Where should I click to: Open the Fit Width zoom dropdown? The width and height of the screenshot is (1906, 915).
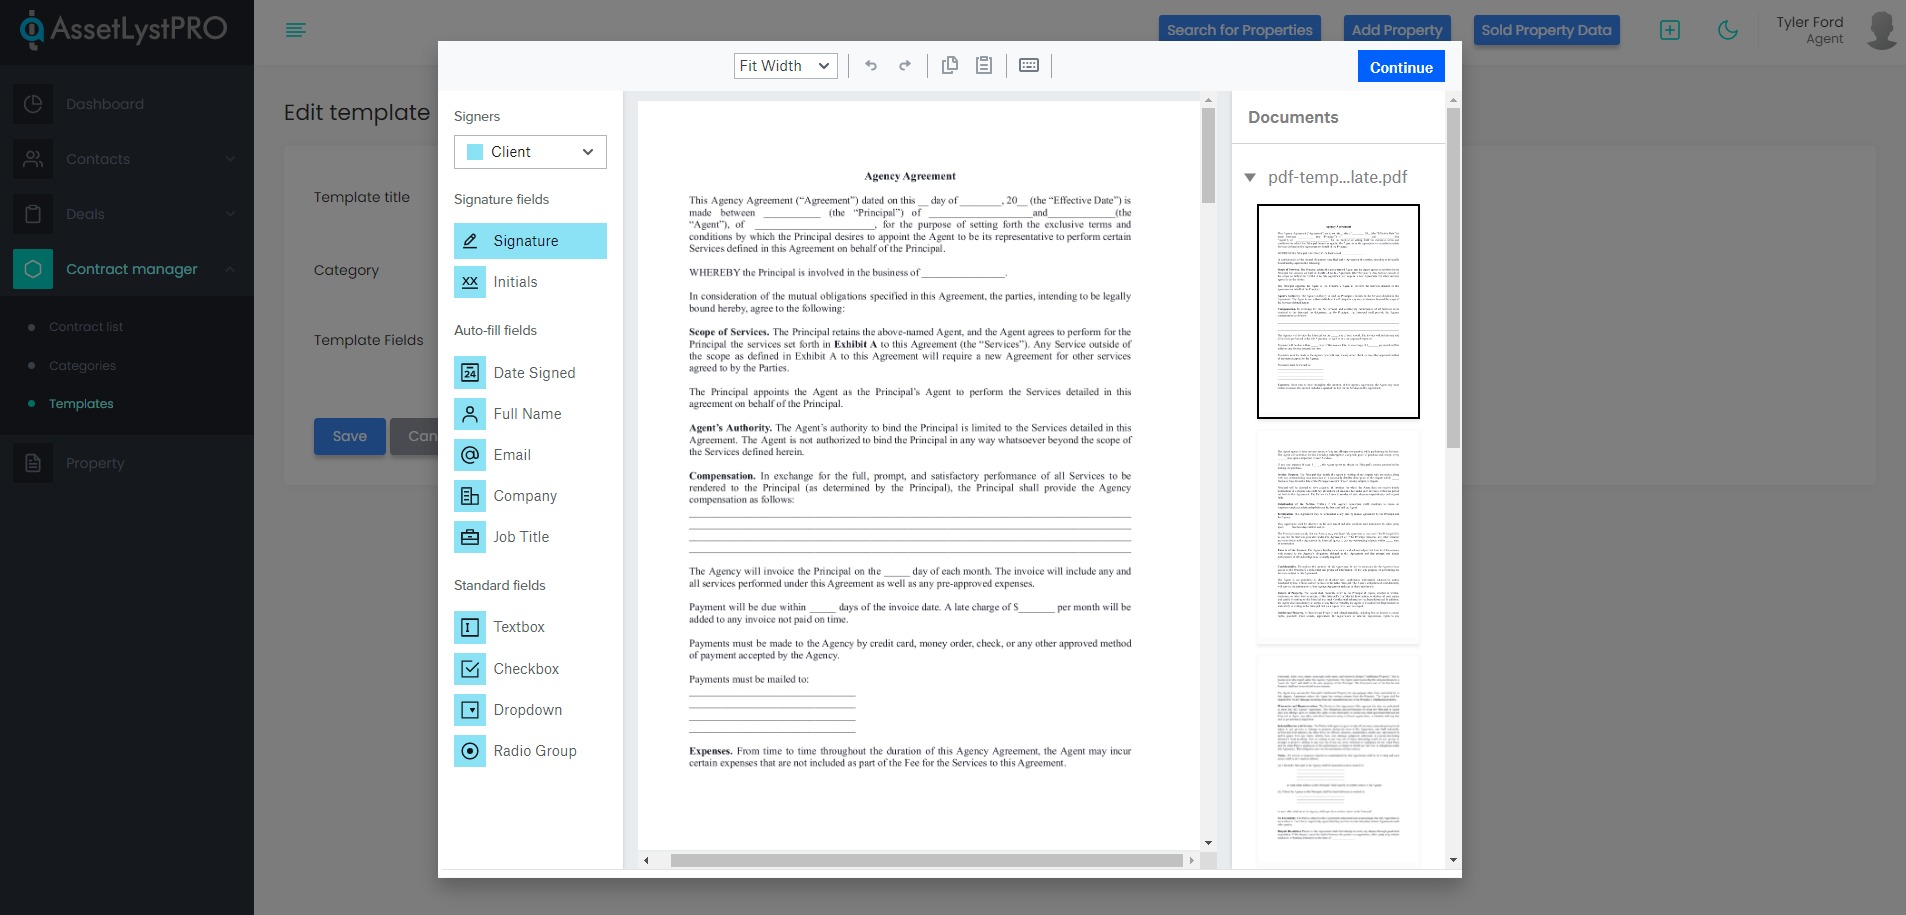[x=785, y=66]
